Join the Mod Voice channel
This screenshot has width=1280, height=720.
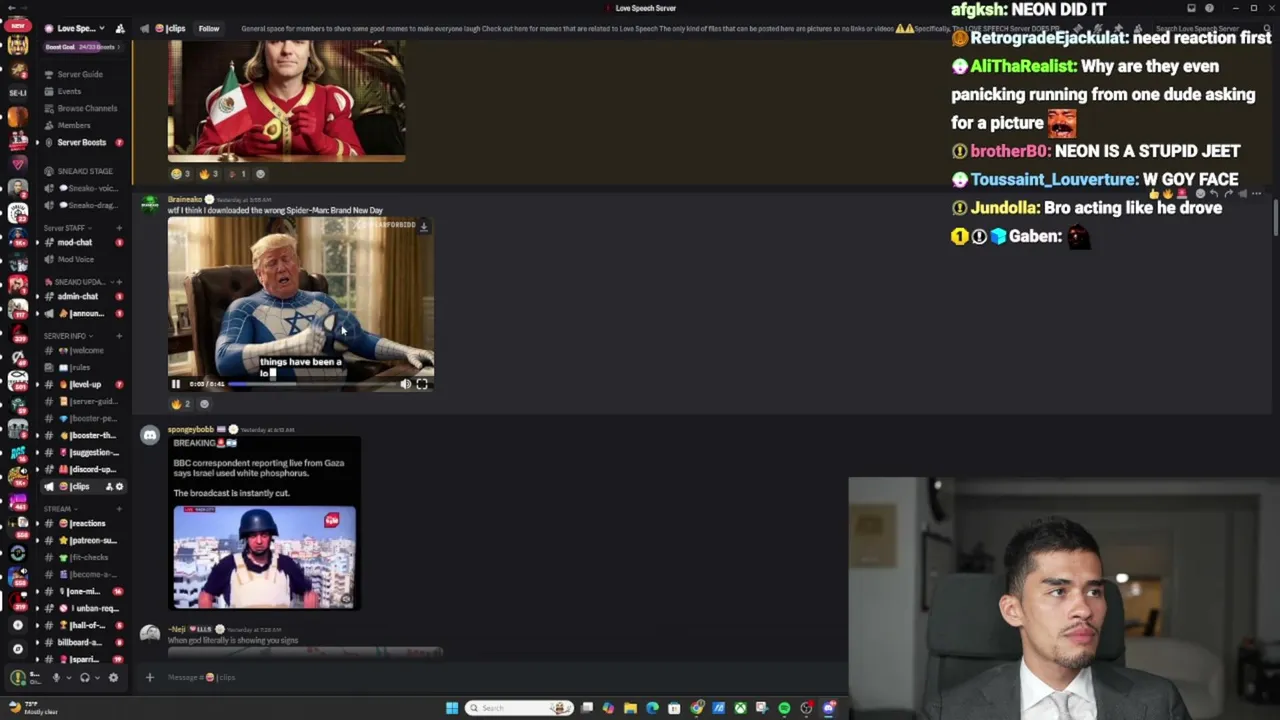click(x=76, y=259)
